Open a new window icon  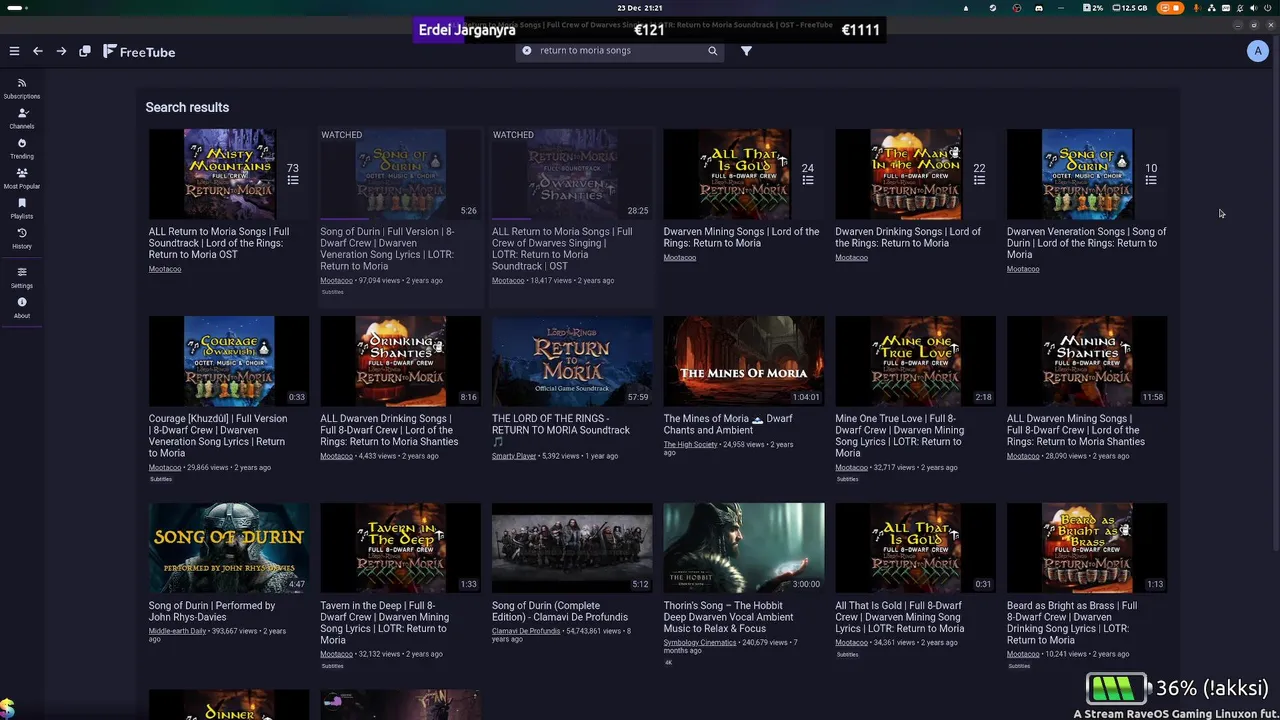coord(85,51)
